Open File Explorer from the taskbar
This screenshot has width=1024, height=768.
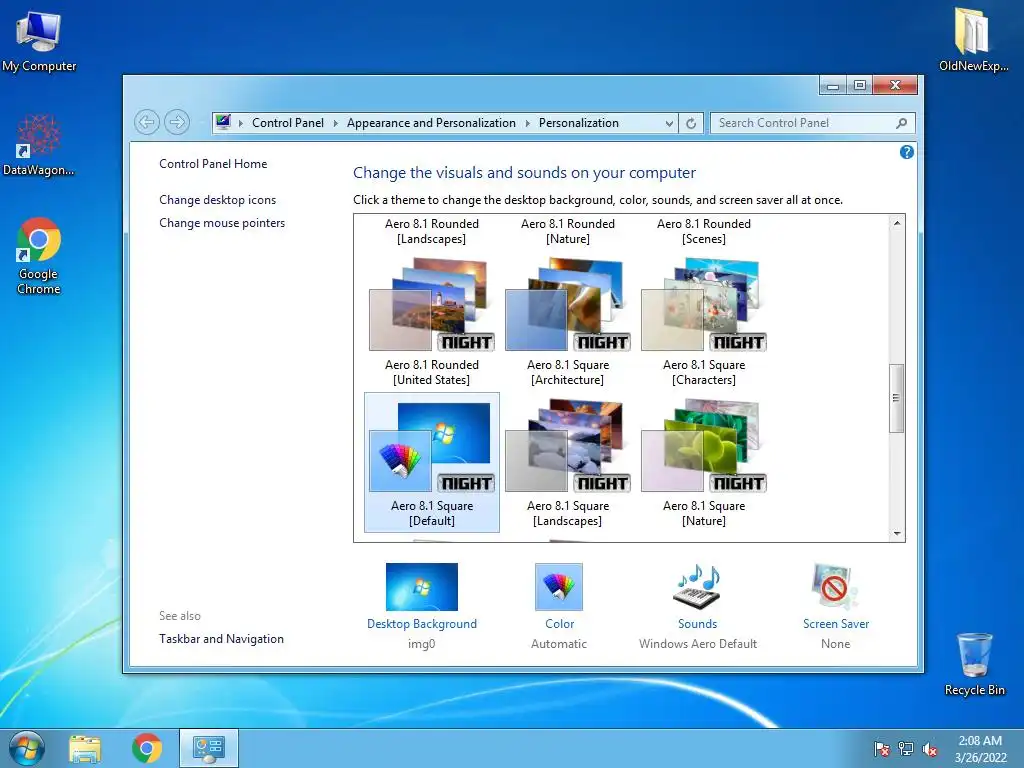[85, 748]
